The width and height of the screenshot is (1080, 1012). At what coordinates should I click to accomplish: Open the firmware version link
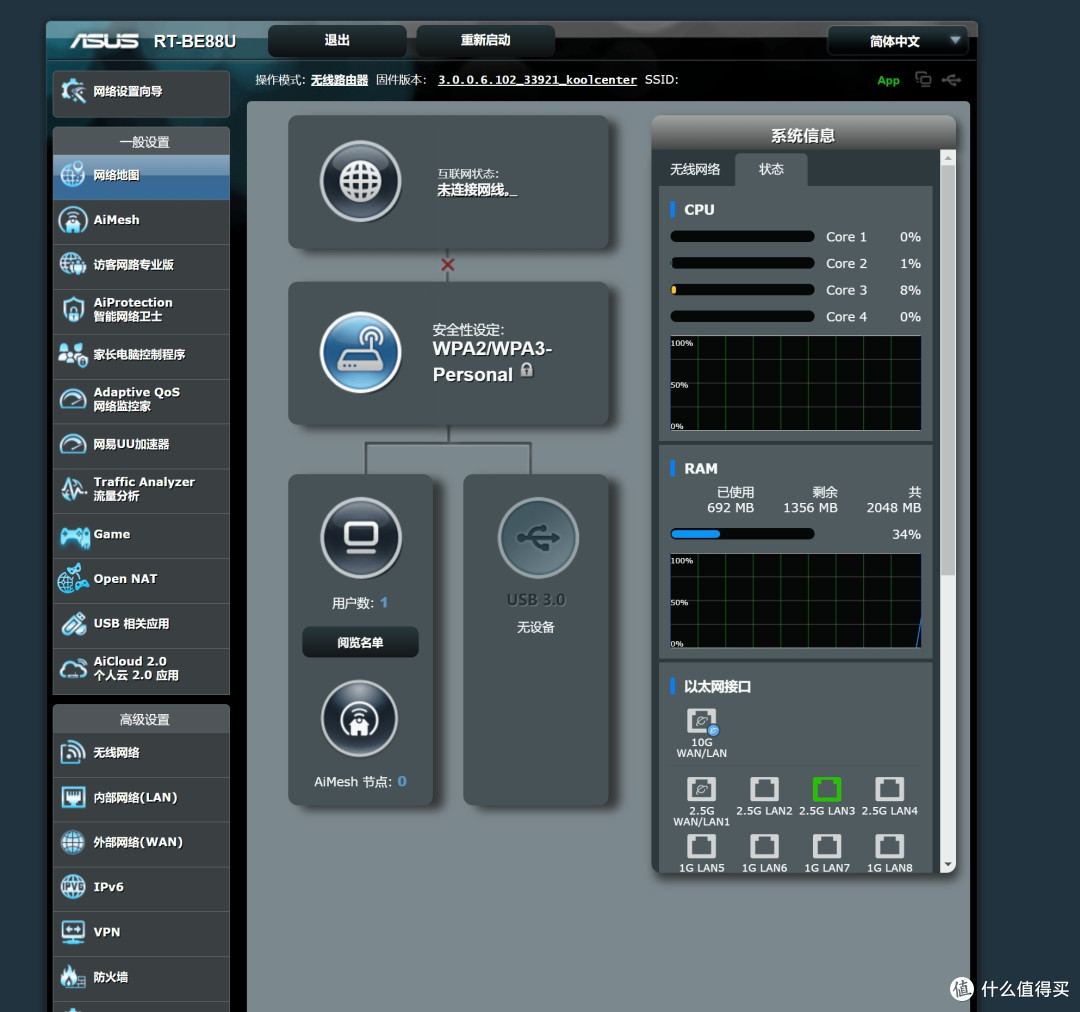tap(537, 80)
